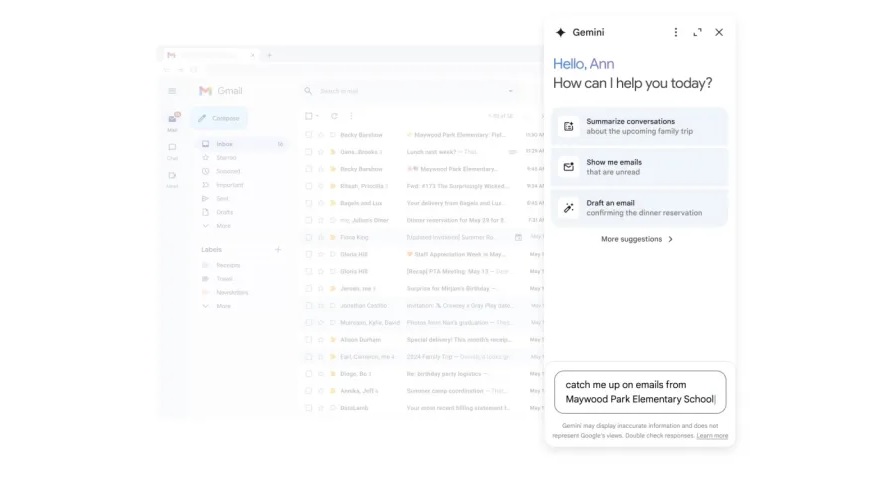The width and height of the screenshot is (895, 477).
Task: Open a new browser tab
Action: coord(269,55)
